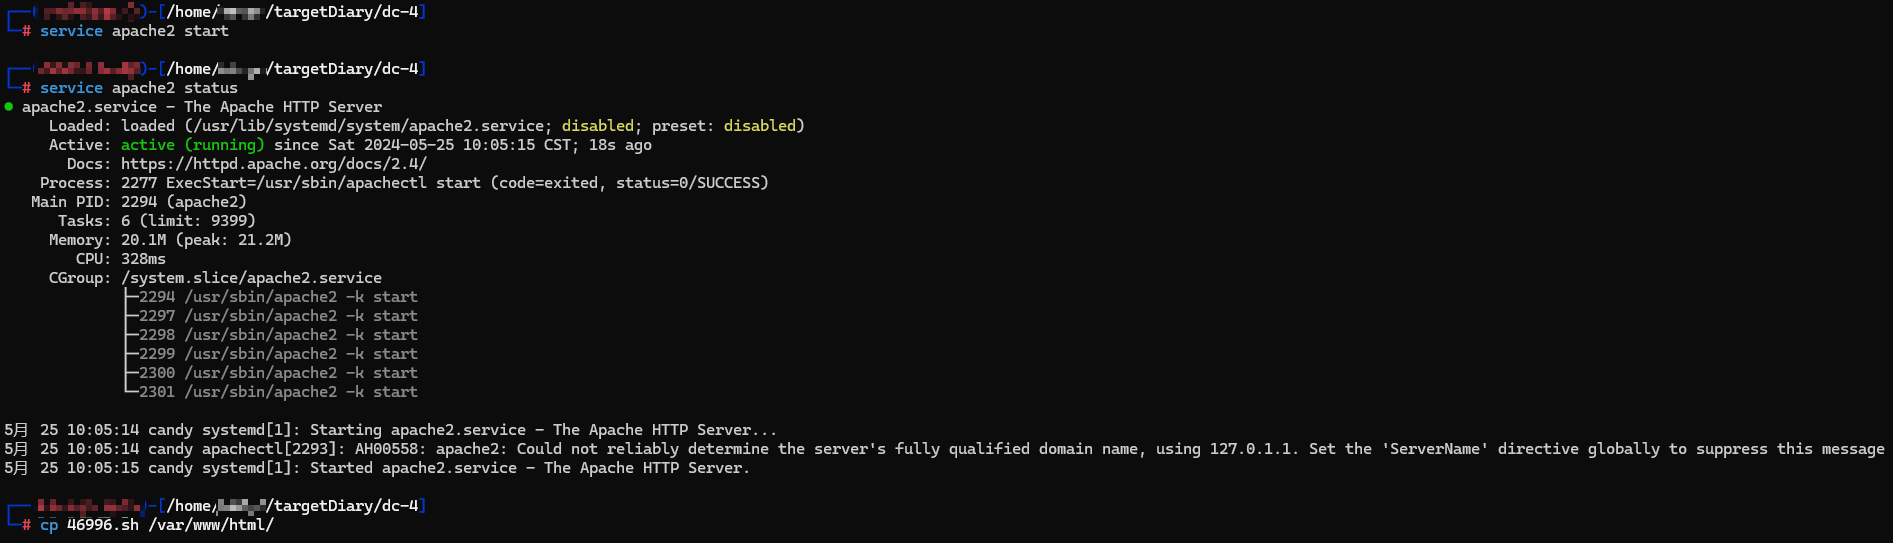
Task: Click the Main PID 2294 value
Action: point(139,202)
